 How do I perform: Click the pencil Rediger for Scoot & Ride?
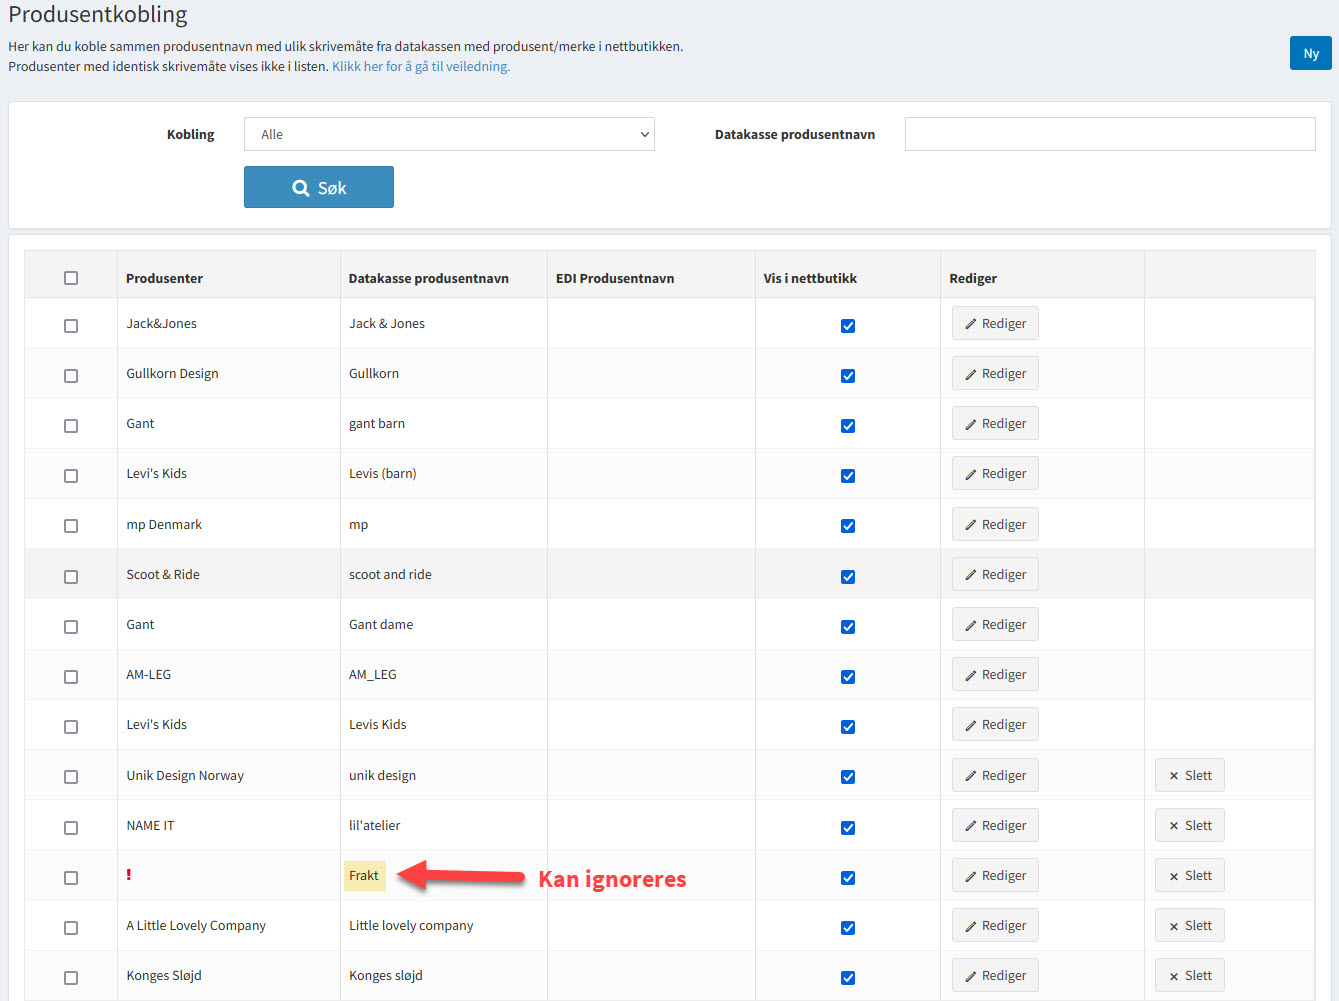tap(995, 575)
